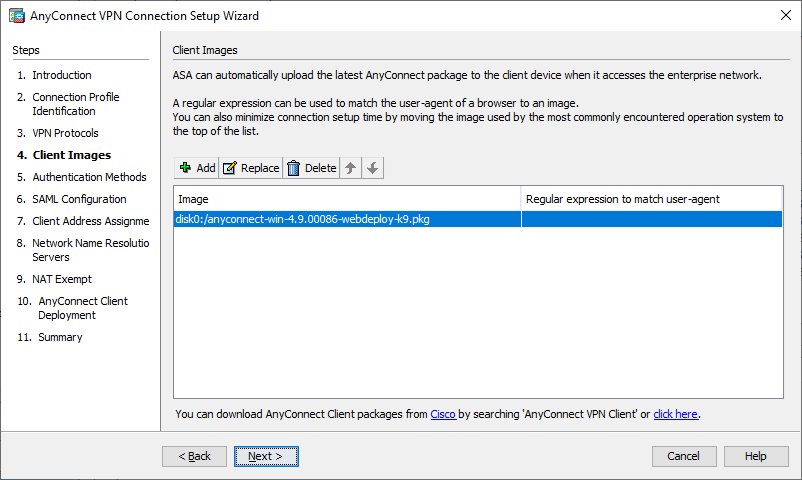Open the 'click here' download link
Screen dimensions: 802x480
[x=675, y=414]
